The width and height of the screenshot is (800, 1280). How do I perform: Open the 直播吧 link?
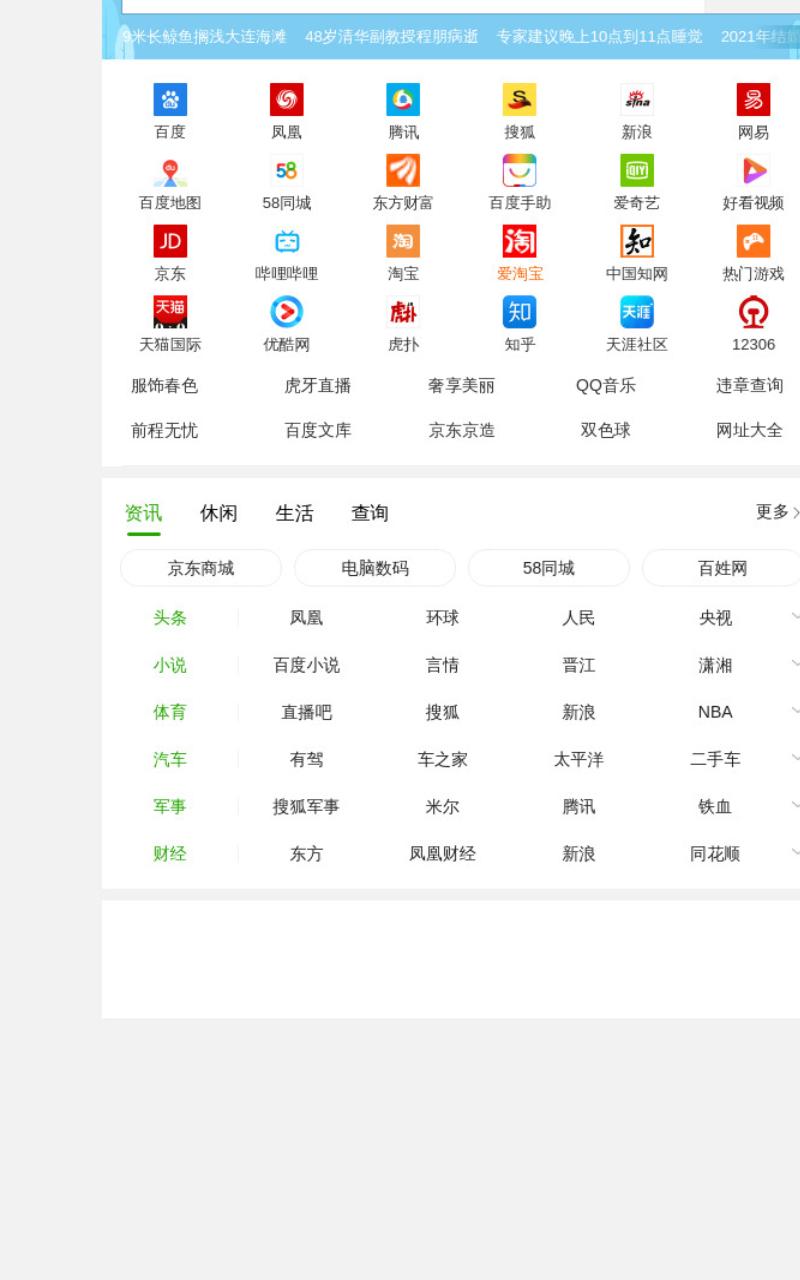click(307, 713)
